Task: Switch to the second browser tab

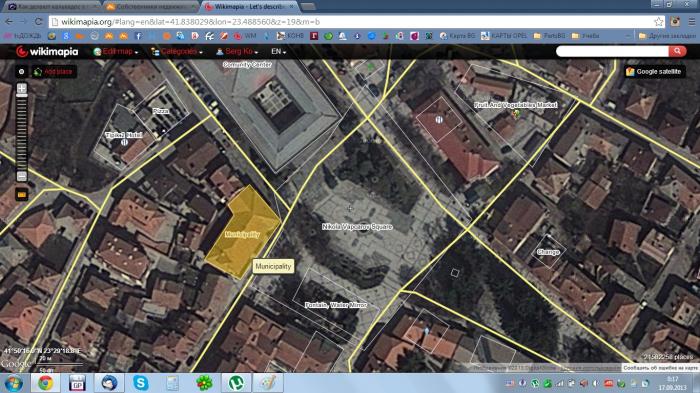Action: click(x=151, y=7)
